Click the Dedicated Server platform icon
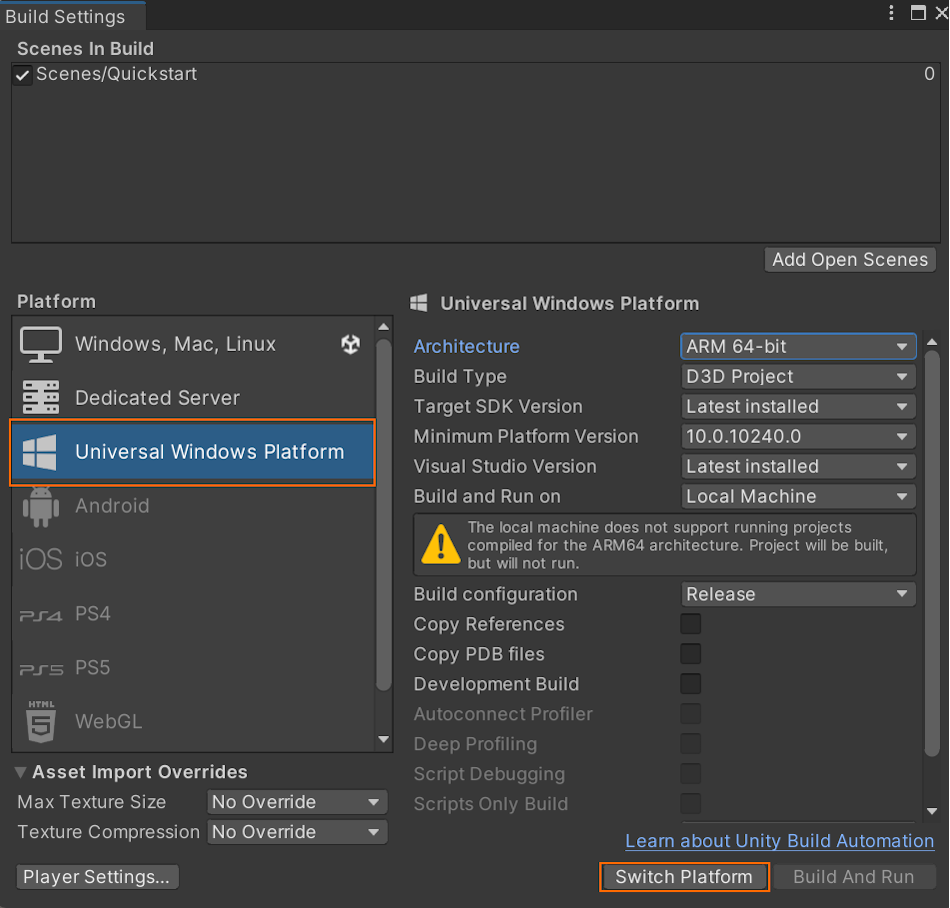 point(41,397)
